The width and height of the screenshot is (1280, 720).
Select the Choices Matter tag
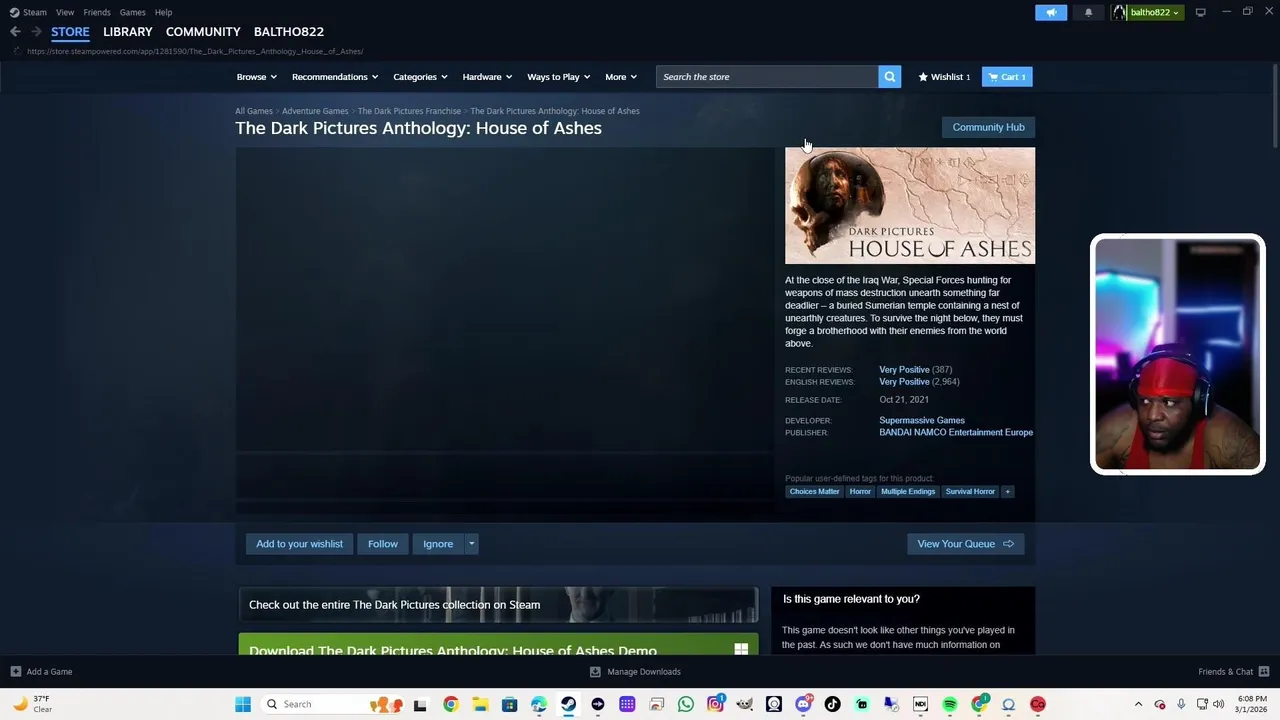(814, 491)
